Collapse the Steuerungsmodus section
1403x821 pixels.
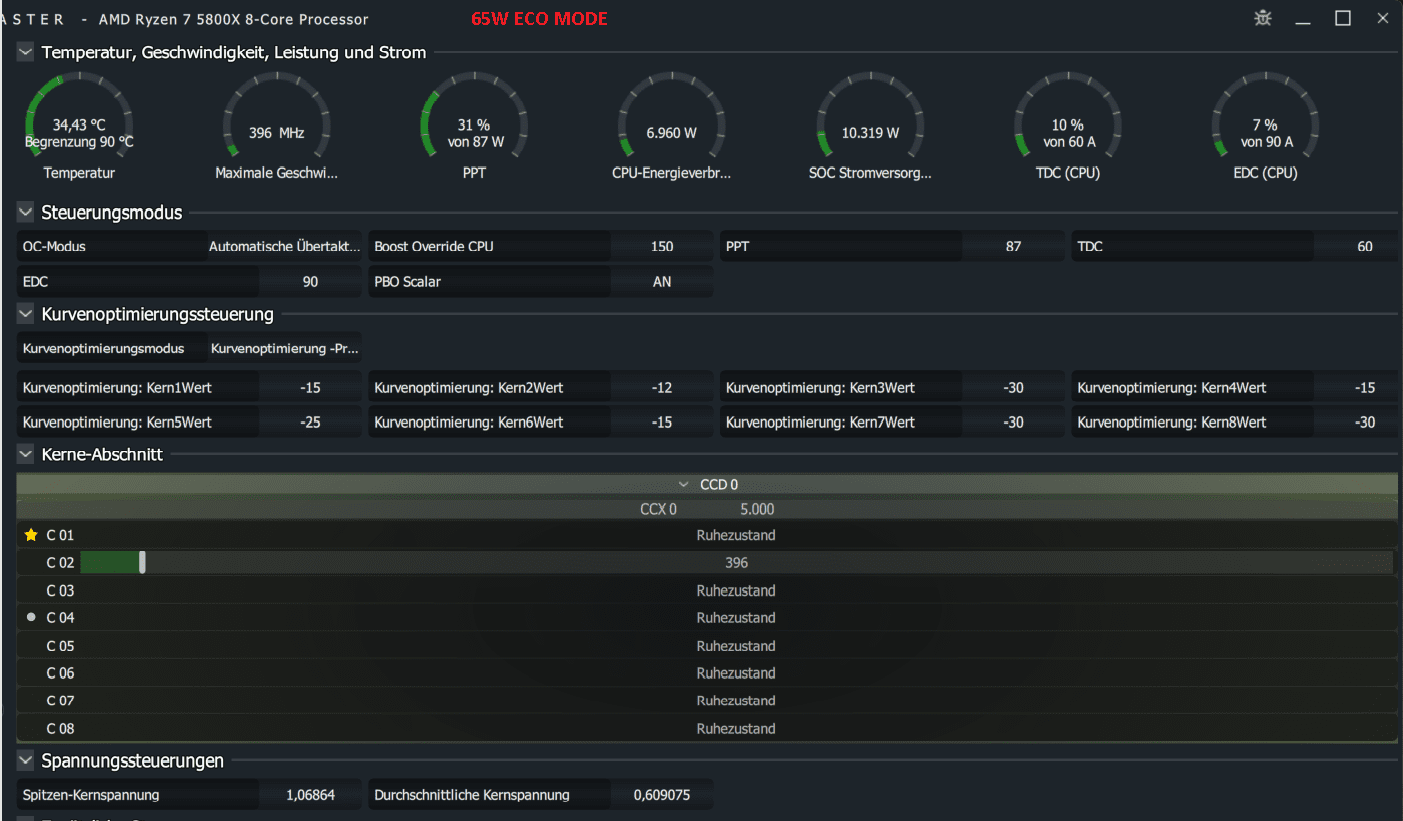click(x=26, y=212)
